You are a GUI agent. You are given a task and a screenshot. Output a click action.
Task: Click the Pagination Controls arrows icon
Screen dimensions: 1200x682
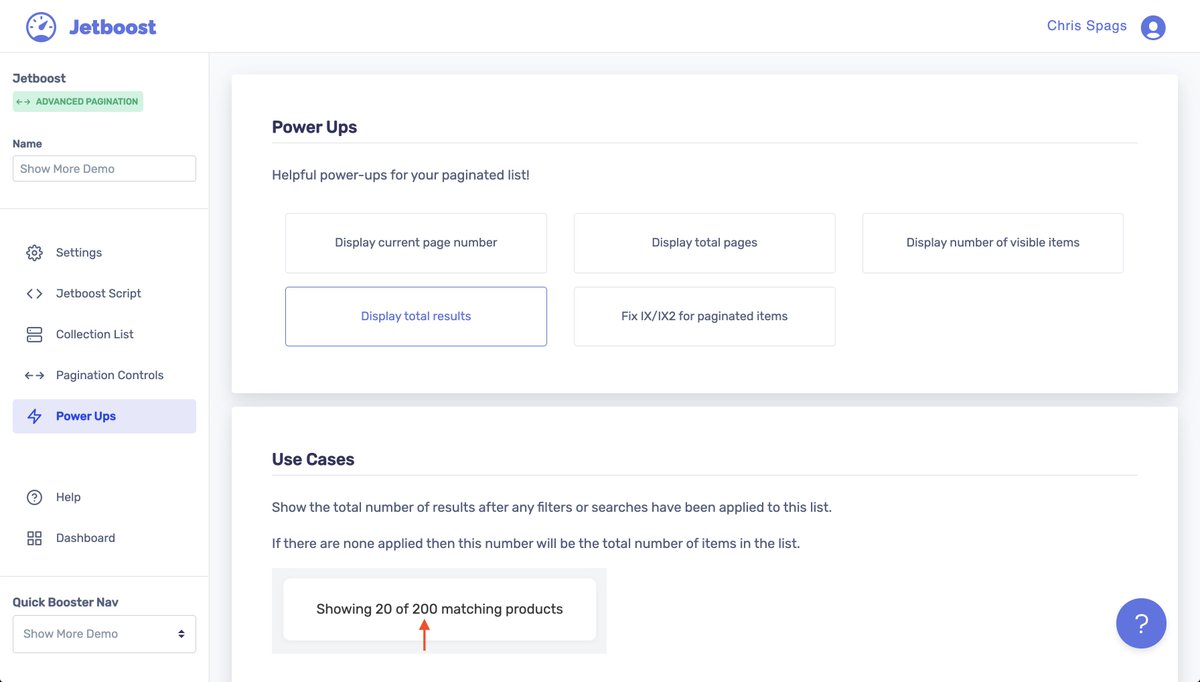click(x=34, y=376)
